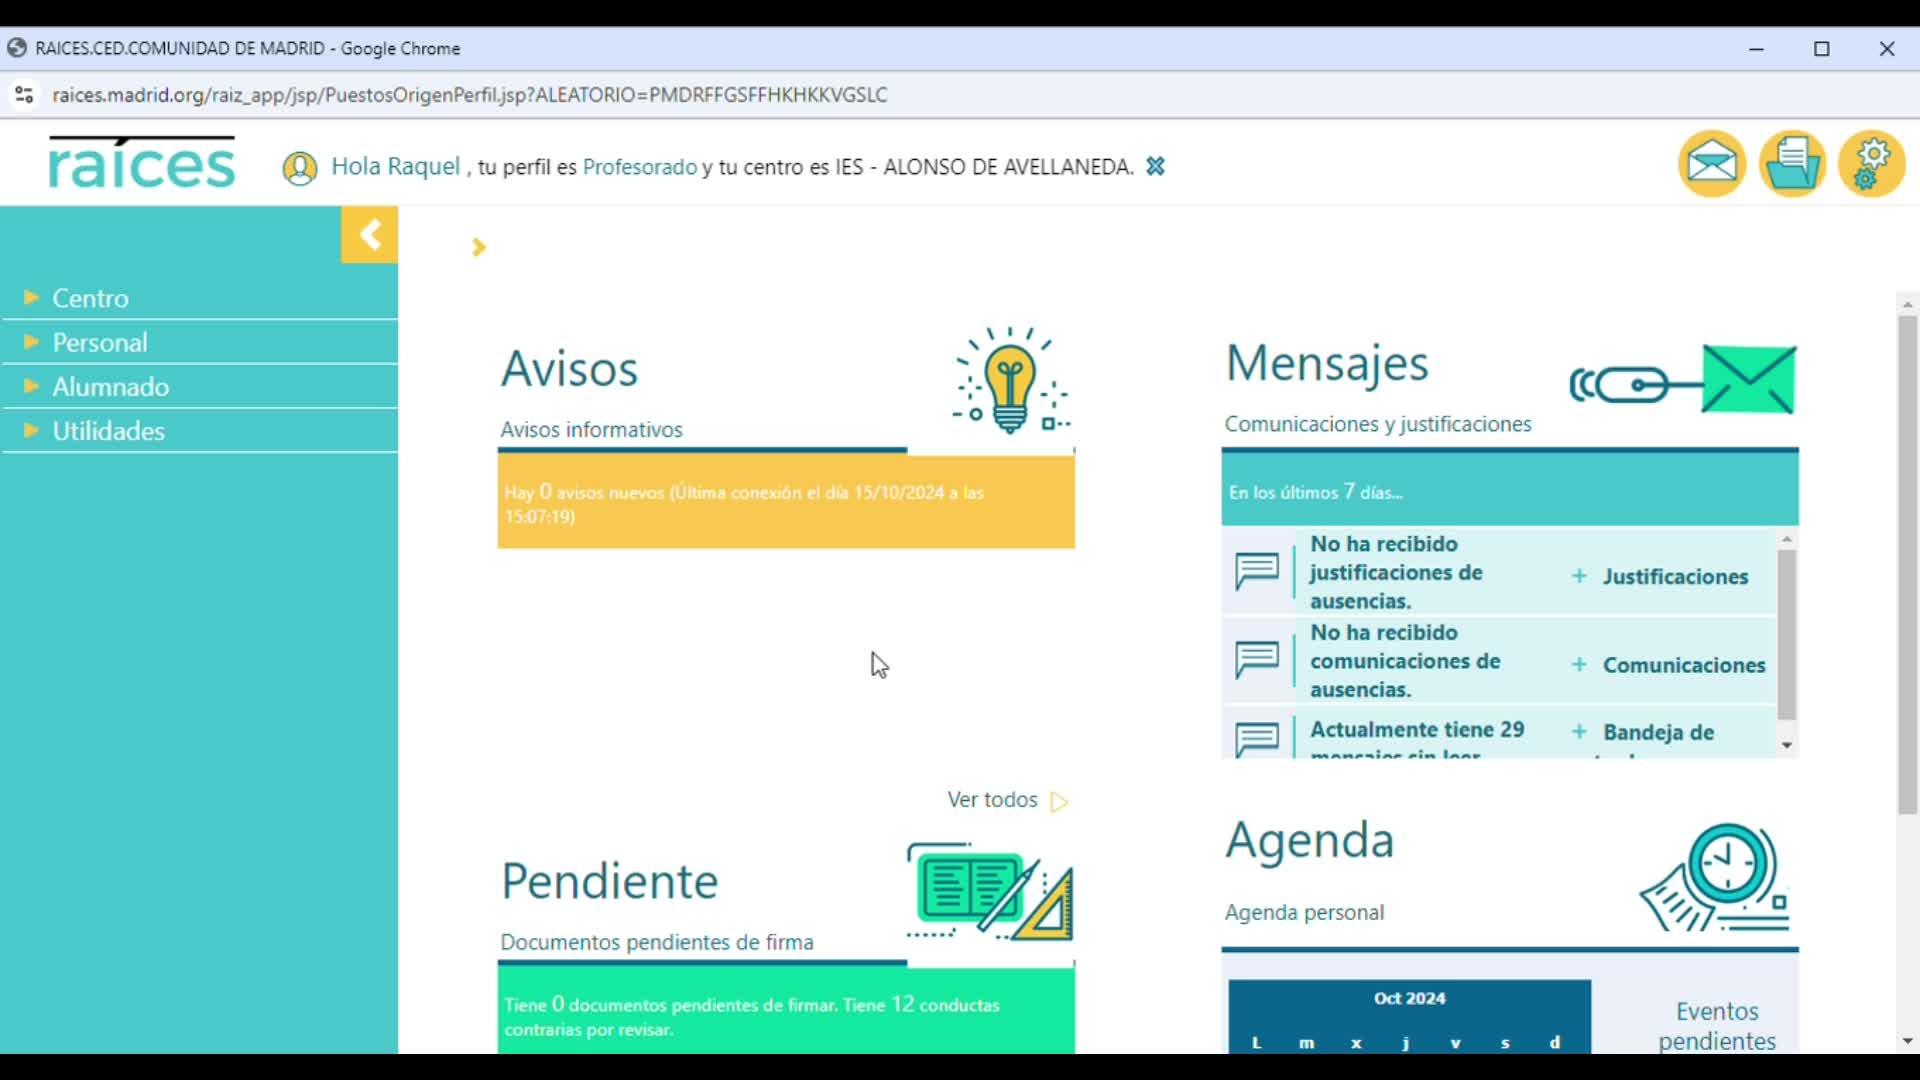Expand the Alumnado menu

pyautogui.click(x=110, y=386)
